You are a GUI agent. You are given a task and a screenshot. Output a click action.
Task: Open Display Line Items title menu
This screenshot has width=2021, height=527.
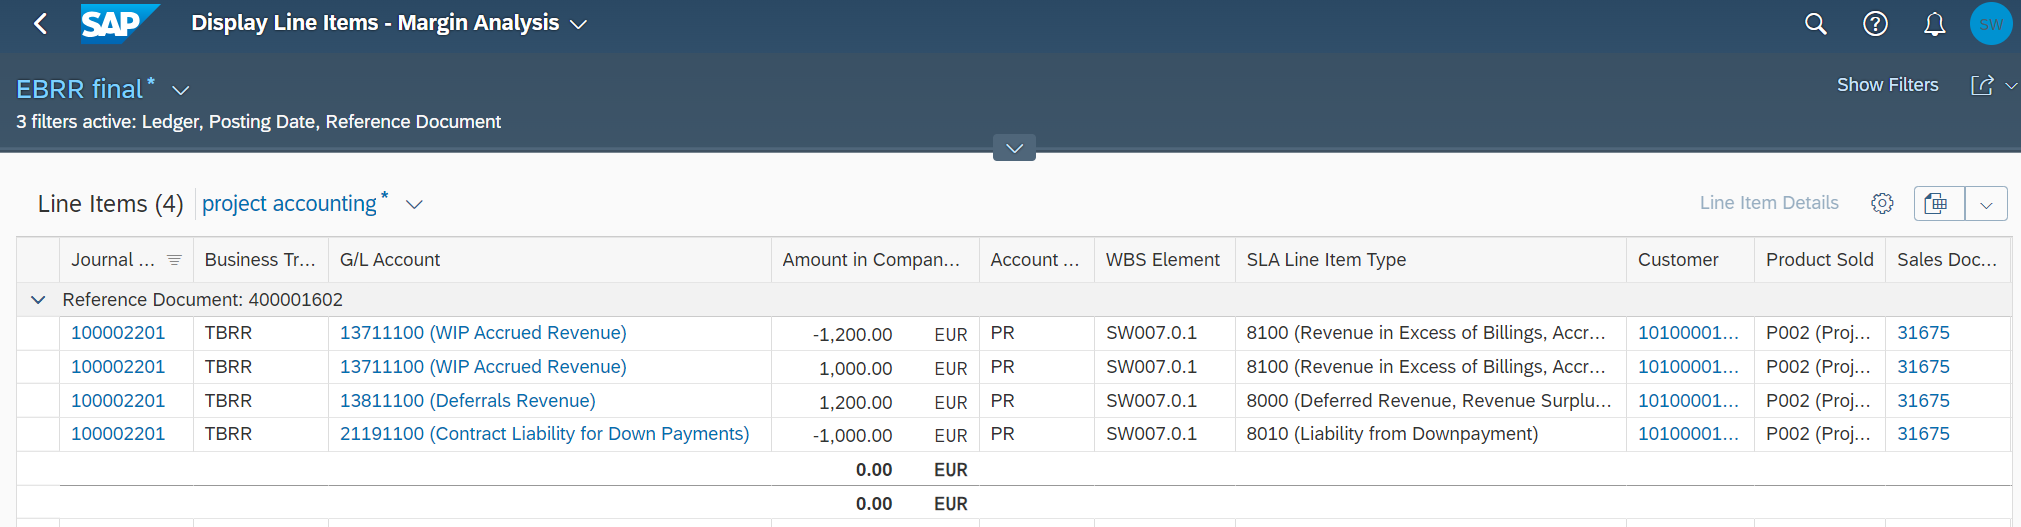pyautogui.click(x=578, y=24)
